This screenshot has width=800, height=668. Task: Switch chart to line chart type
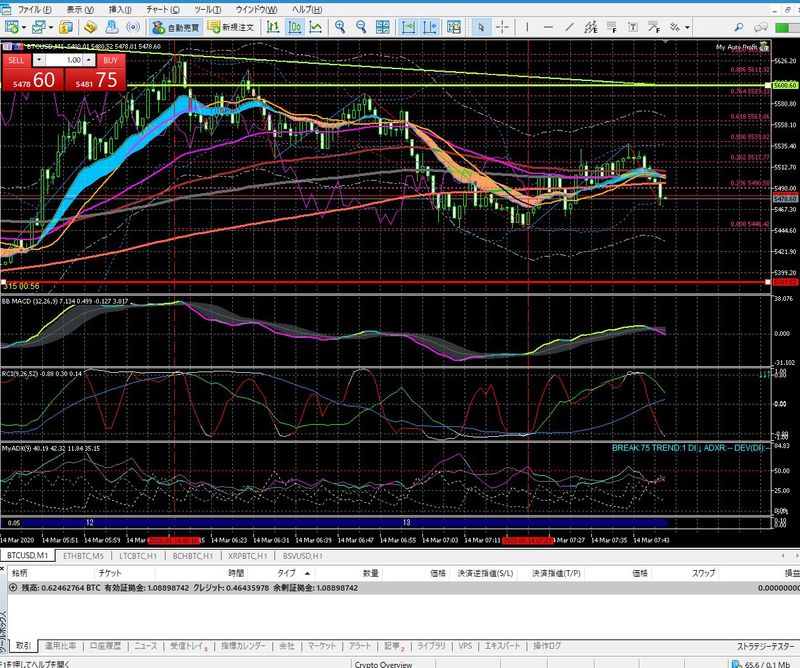click(316, 27)
